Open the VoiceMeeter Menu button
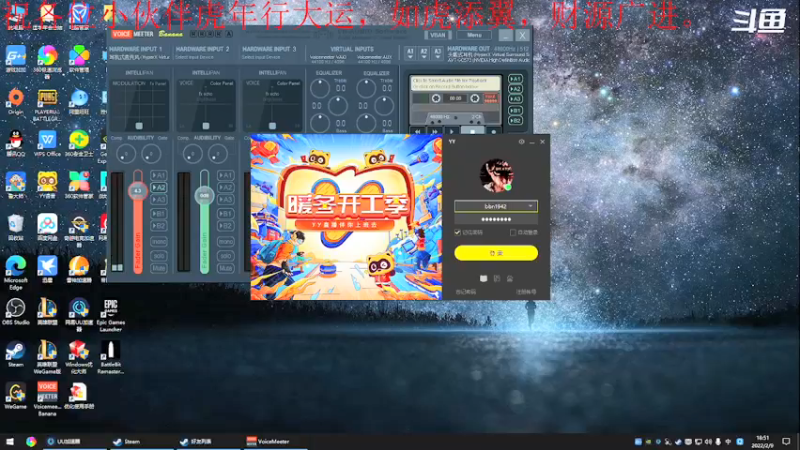Screen dimensions: 800x450 [x=474, y=35]
